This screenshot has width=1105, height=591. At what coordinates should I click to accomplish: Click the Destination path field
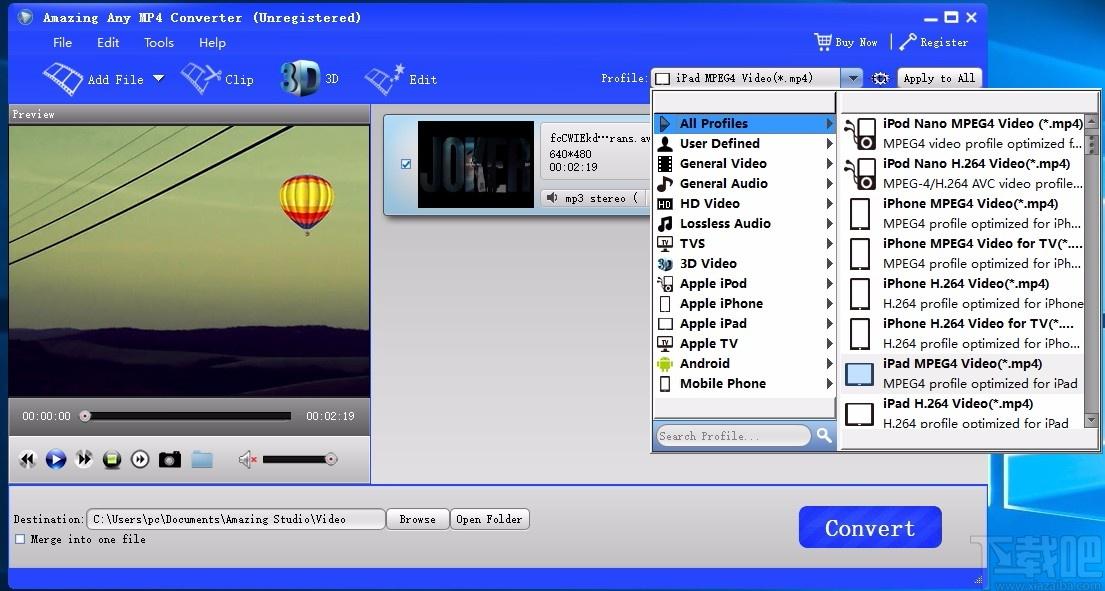click(235, 519)
